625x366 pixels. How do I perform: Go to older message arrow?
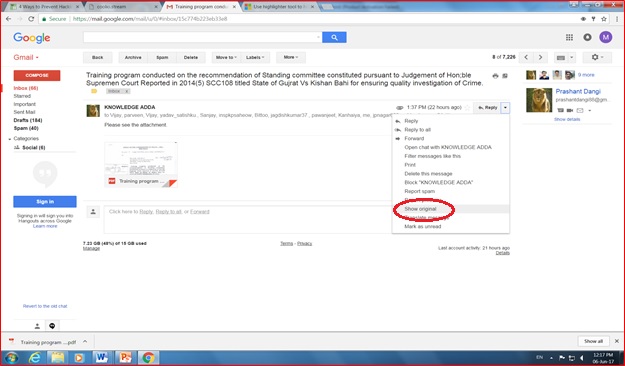point(540,57)
